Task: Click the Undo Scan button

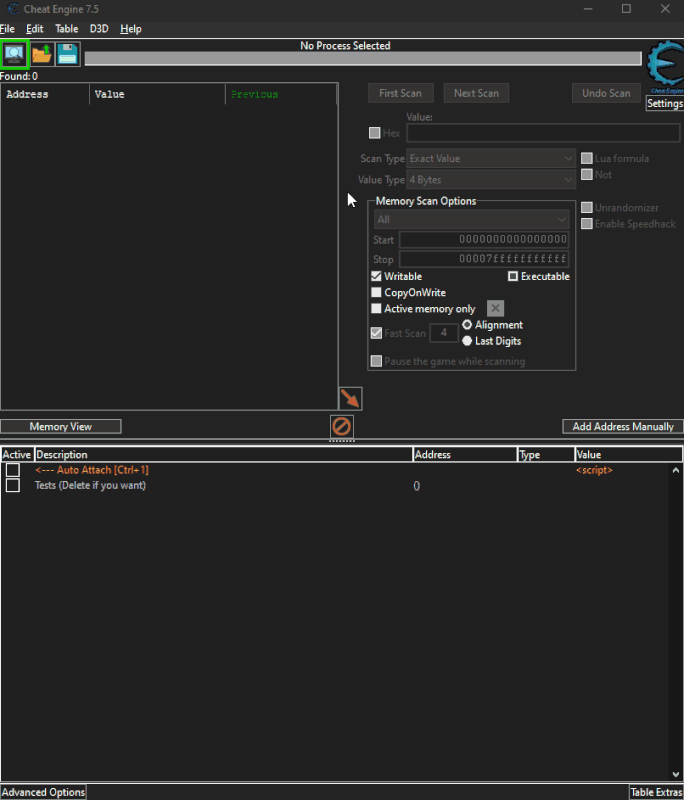Action: 606,93
